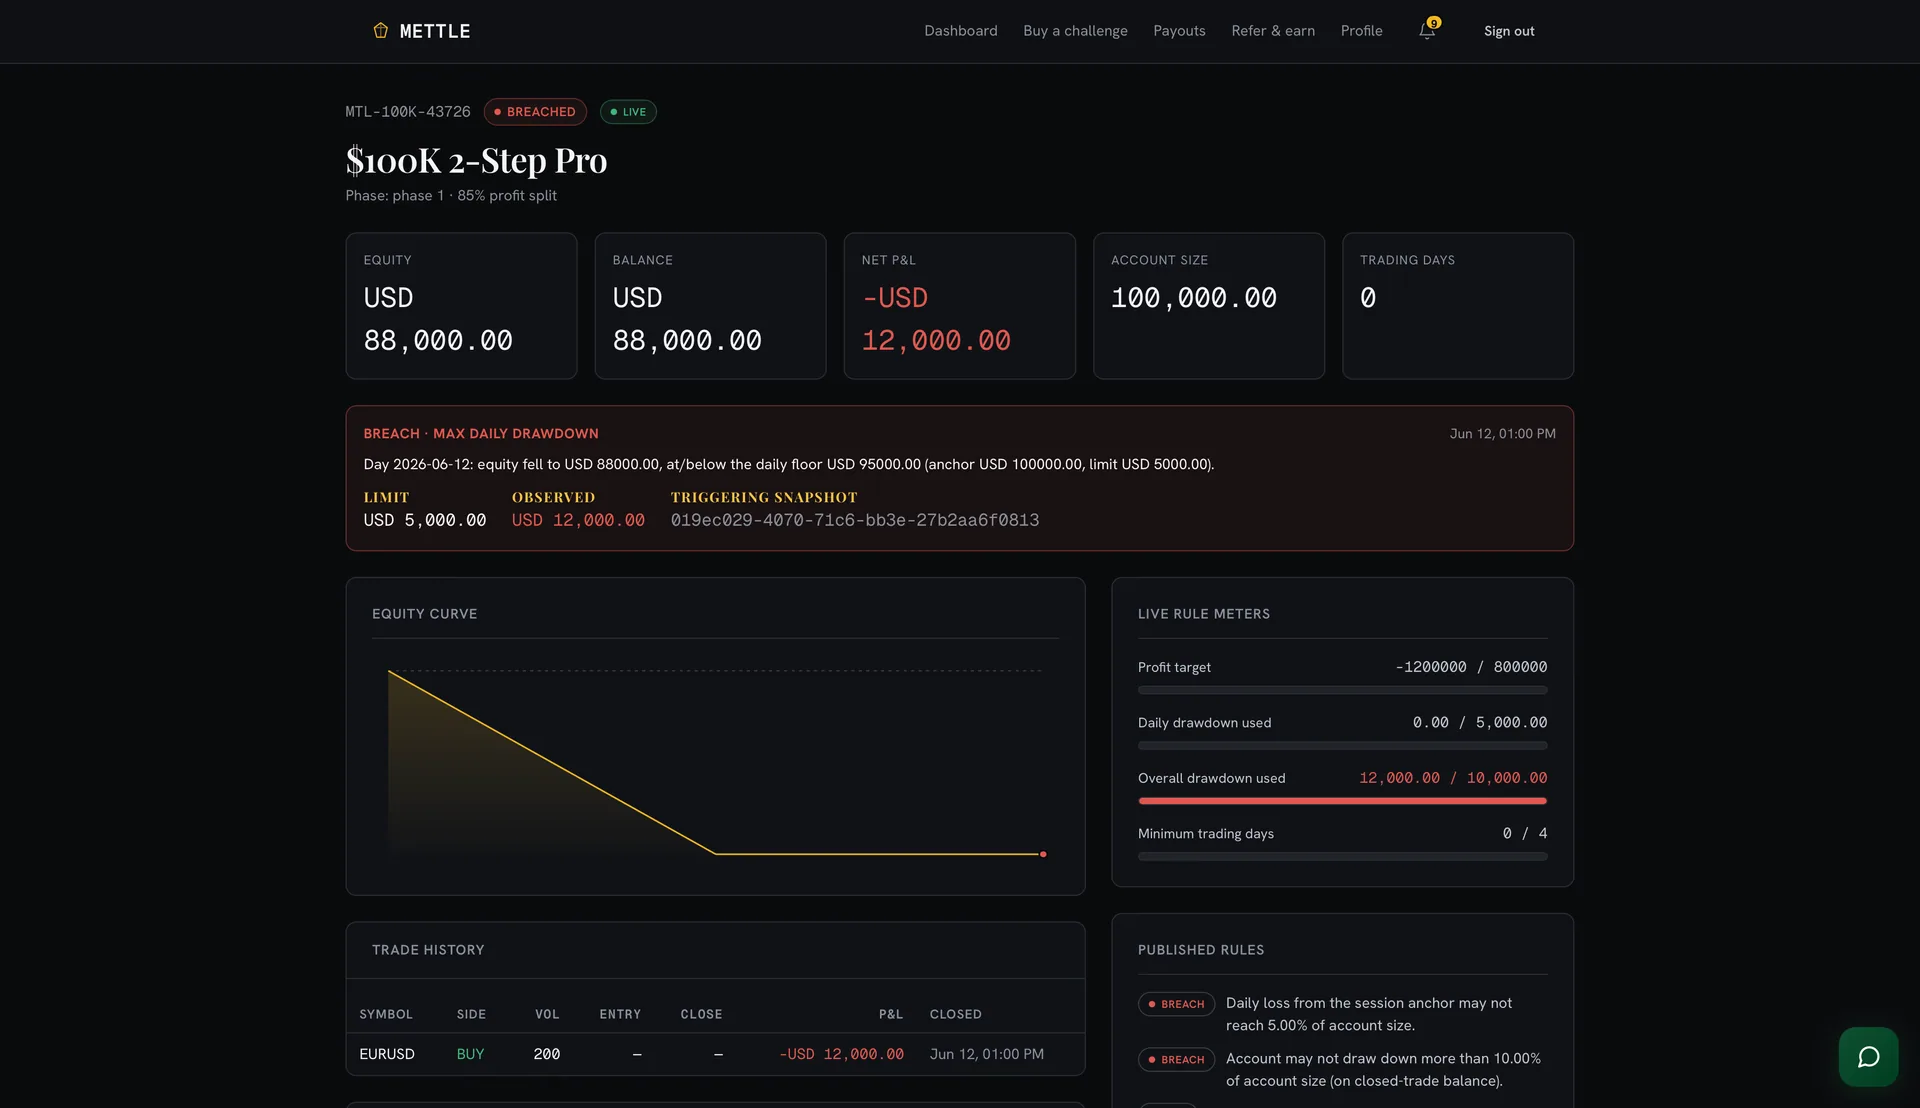Click the Minimum trading days progress bar
This screenshot has height=1108, width=1920.
coord(1342,857)
